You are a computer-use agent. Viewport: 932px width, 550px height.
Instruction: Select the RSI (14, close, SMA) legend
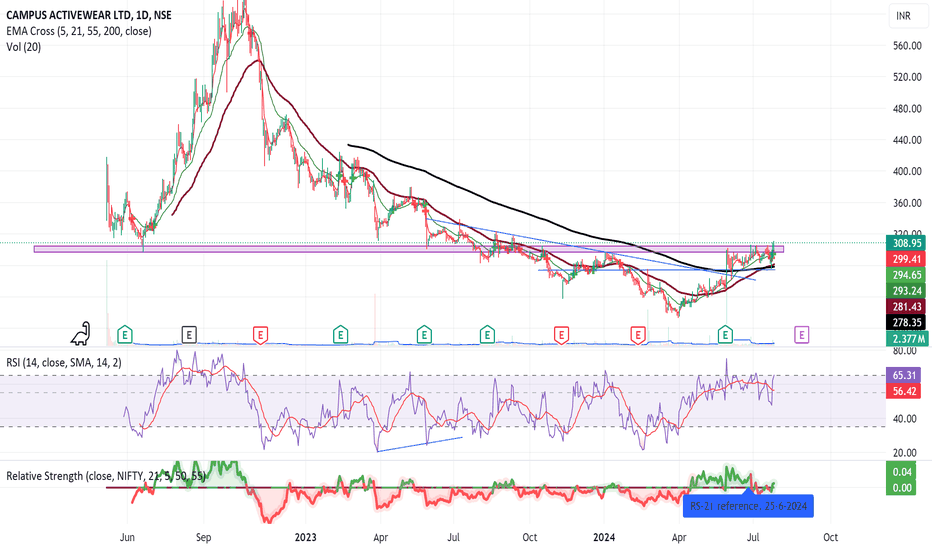[x=64, y=362]
